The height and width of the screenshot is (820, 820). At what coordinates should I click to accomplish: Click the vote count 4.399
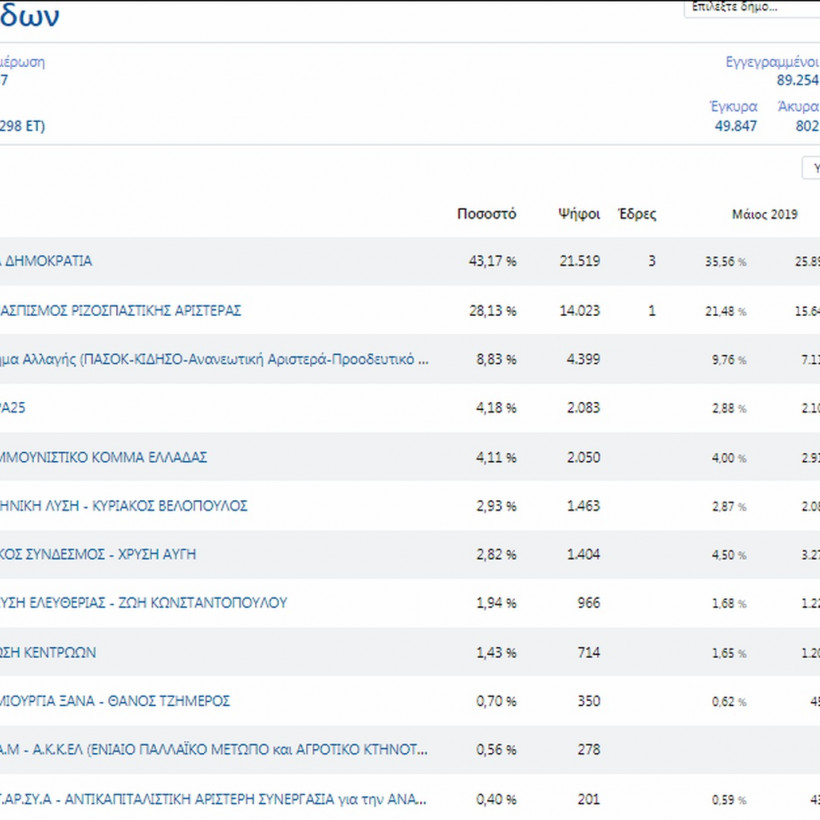click(x=583, y=359)
